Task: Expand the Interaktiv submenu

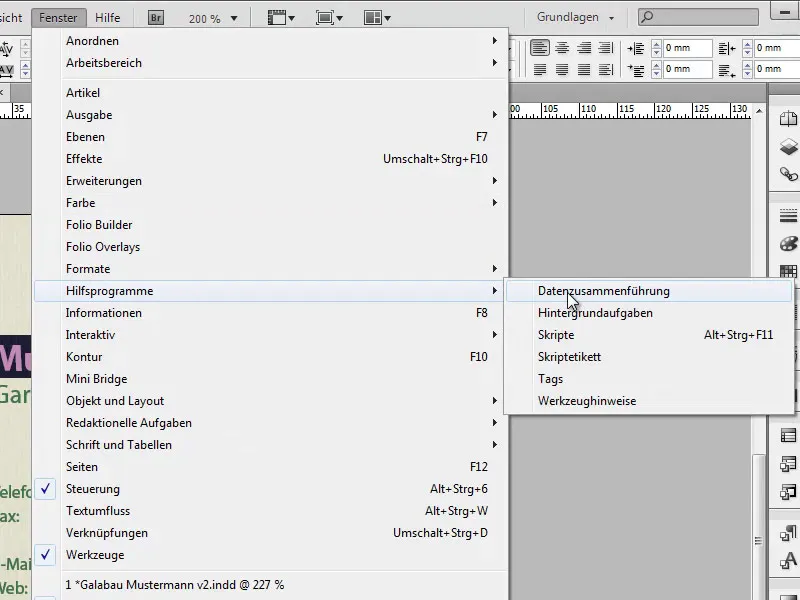Action: tap(271, 335)
